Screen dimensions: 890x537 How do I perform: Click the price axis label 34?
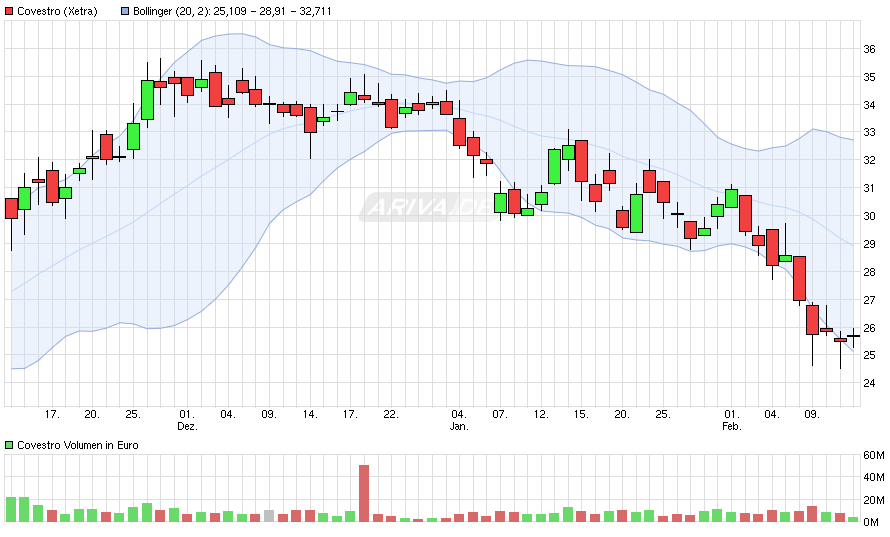tap(869, 105)
